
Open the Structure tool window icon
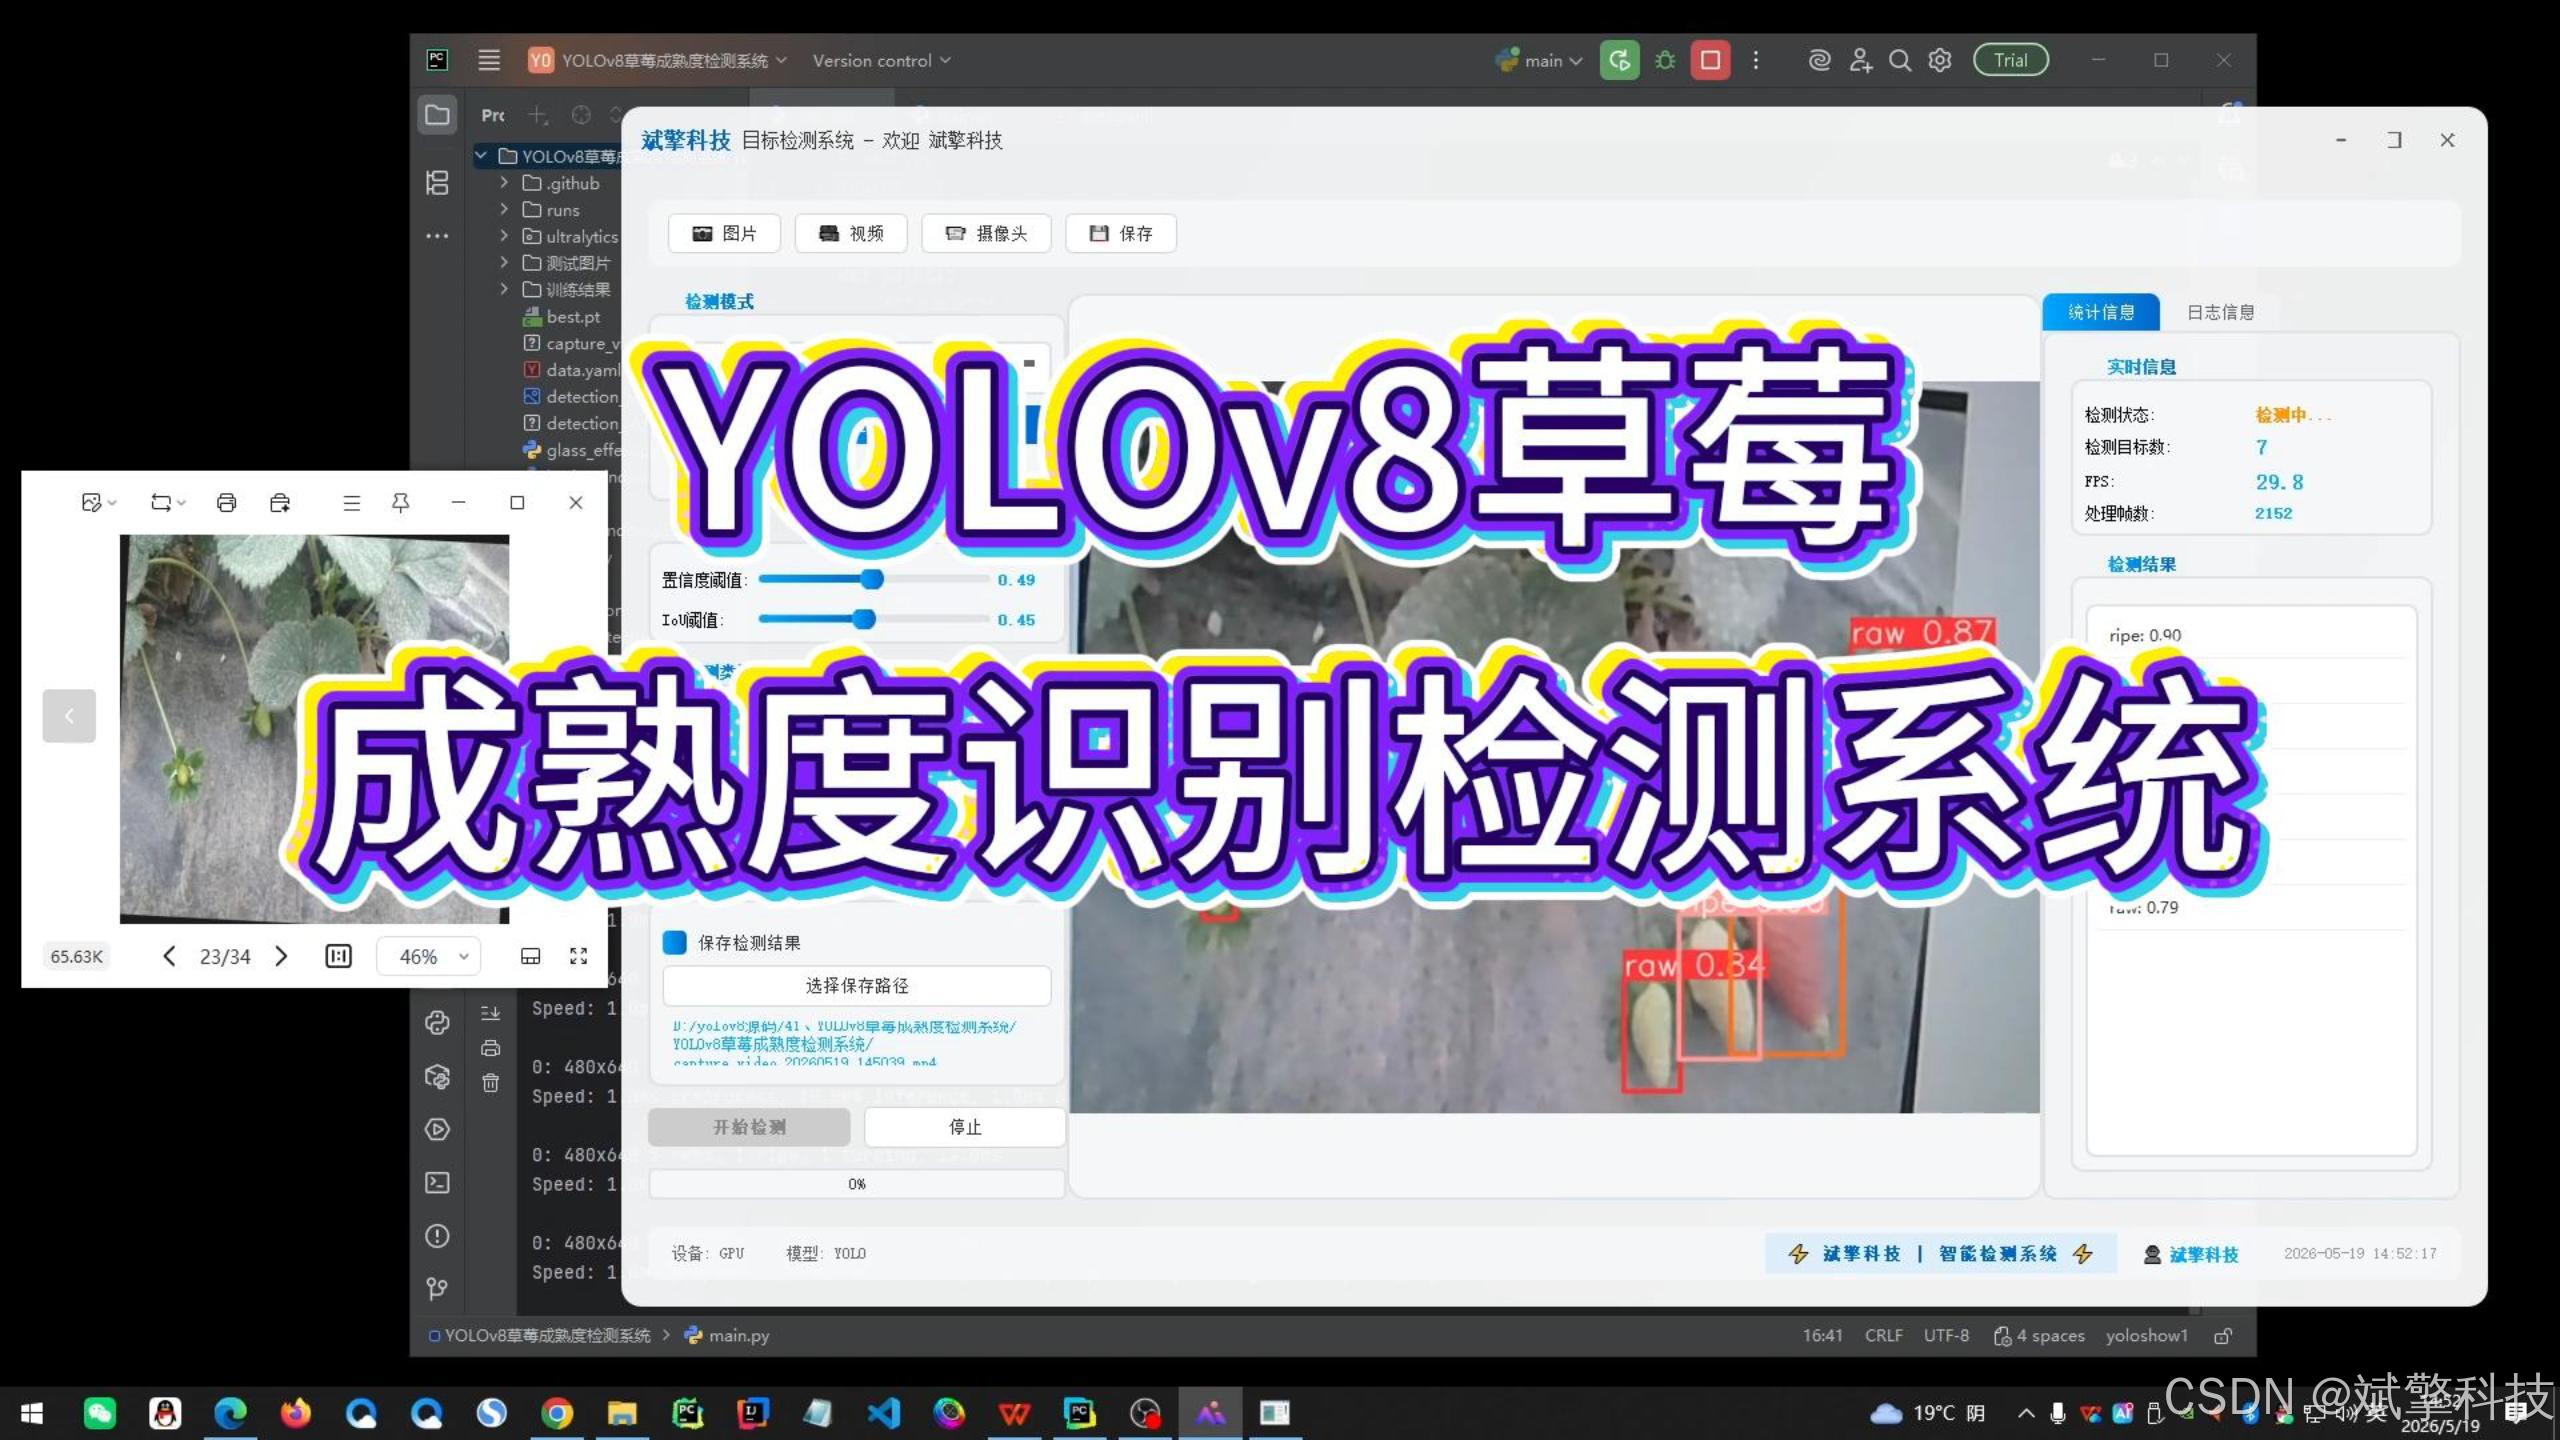point(437,183)
